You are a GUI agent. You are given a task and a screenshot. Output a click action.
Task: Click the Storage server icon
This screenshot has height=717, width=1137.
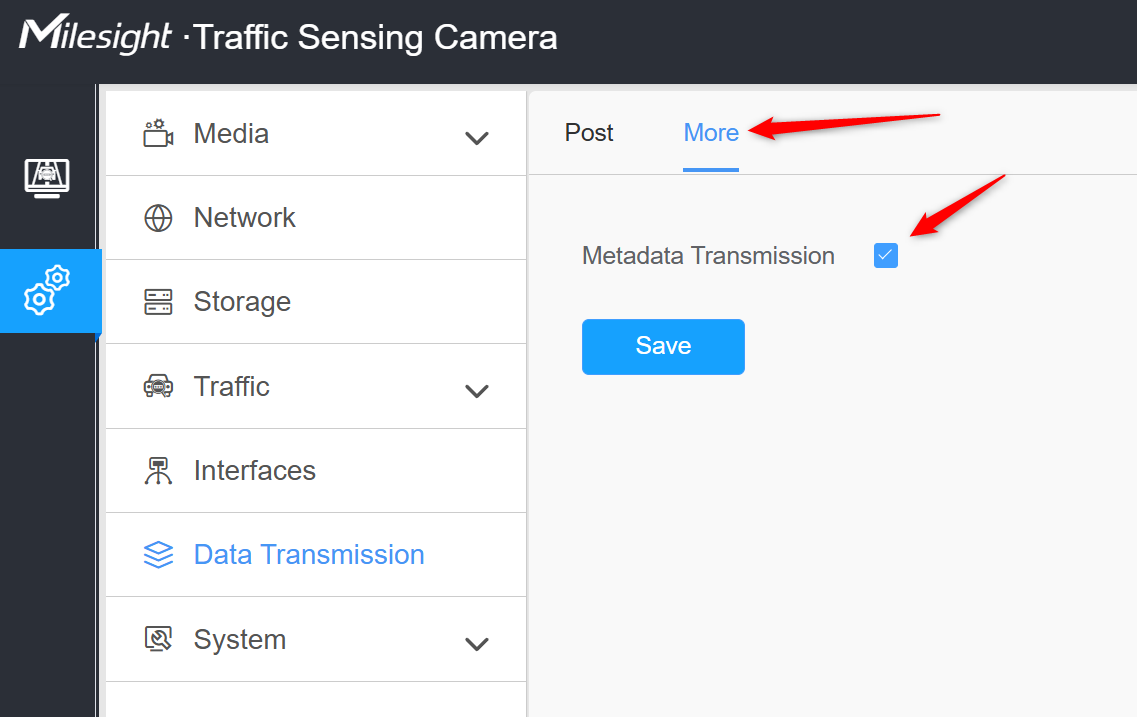click(x=158, y=302)
